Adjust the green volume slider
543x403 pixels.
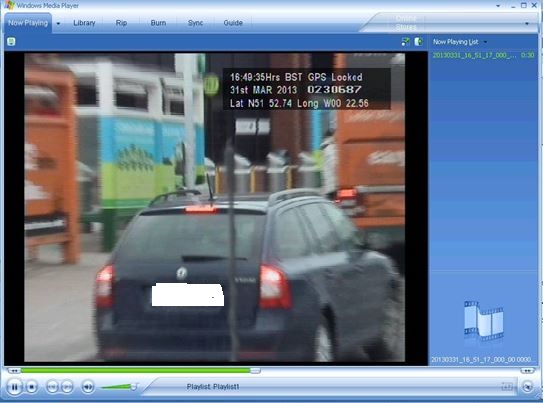[120, 386]
